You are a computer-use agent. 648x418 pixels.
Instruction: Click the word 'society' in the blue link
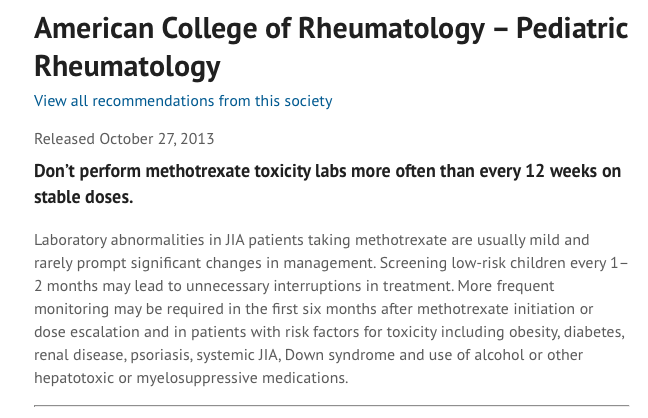coord(308,101)
